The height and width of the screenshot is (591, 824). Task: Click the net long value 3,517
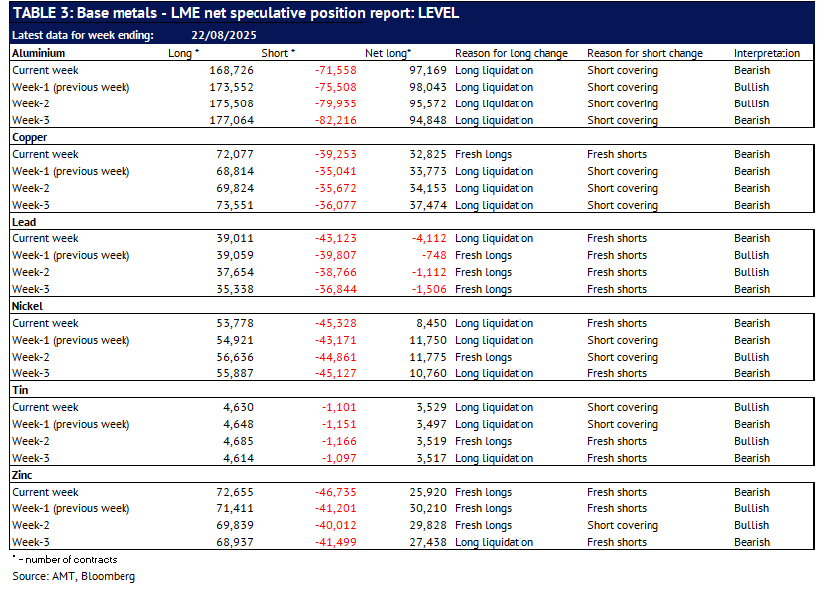(x=431, y=458)
